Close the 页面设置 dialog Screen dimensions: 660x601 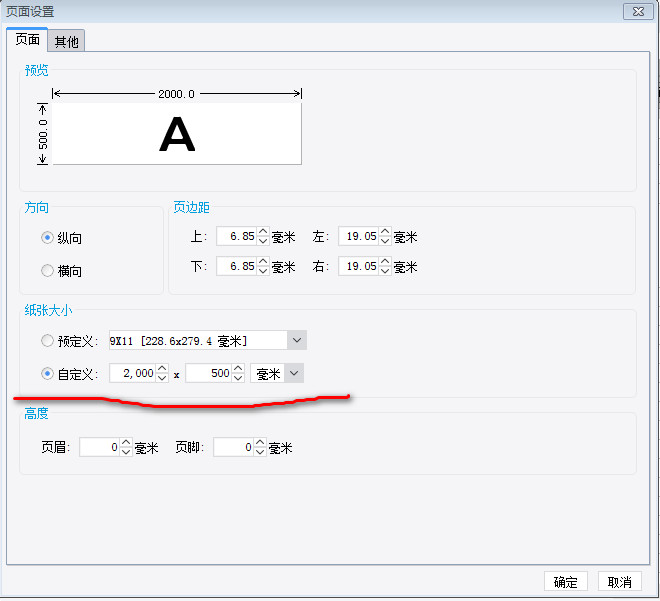(638, 11)
